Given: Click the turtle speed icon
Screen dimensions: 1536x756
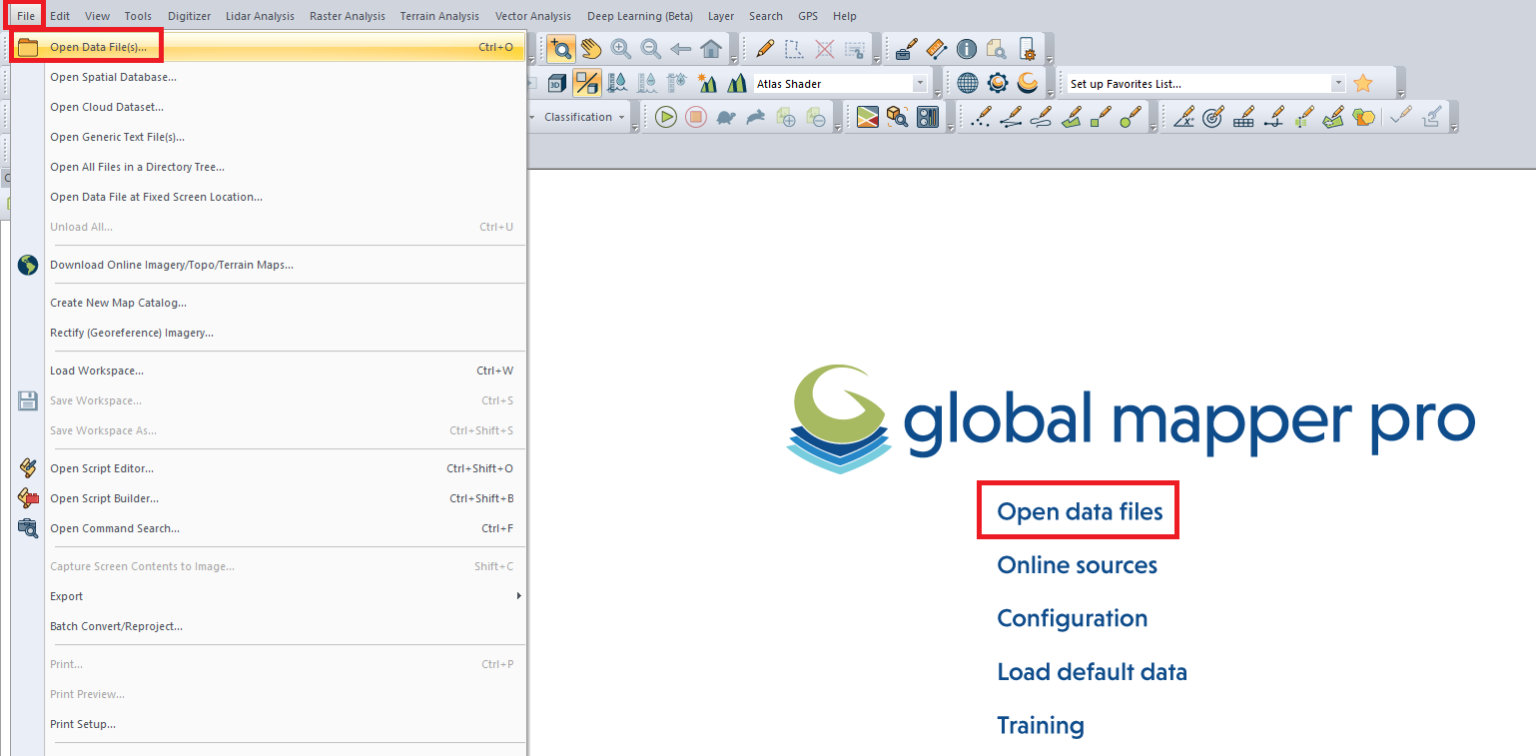Looking at the screenshot, I should (x=726, y=117).
